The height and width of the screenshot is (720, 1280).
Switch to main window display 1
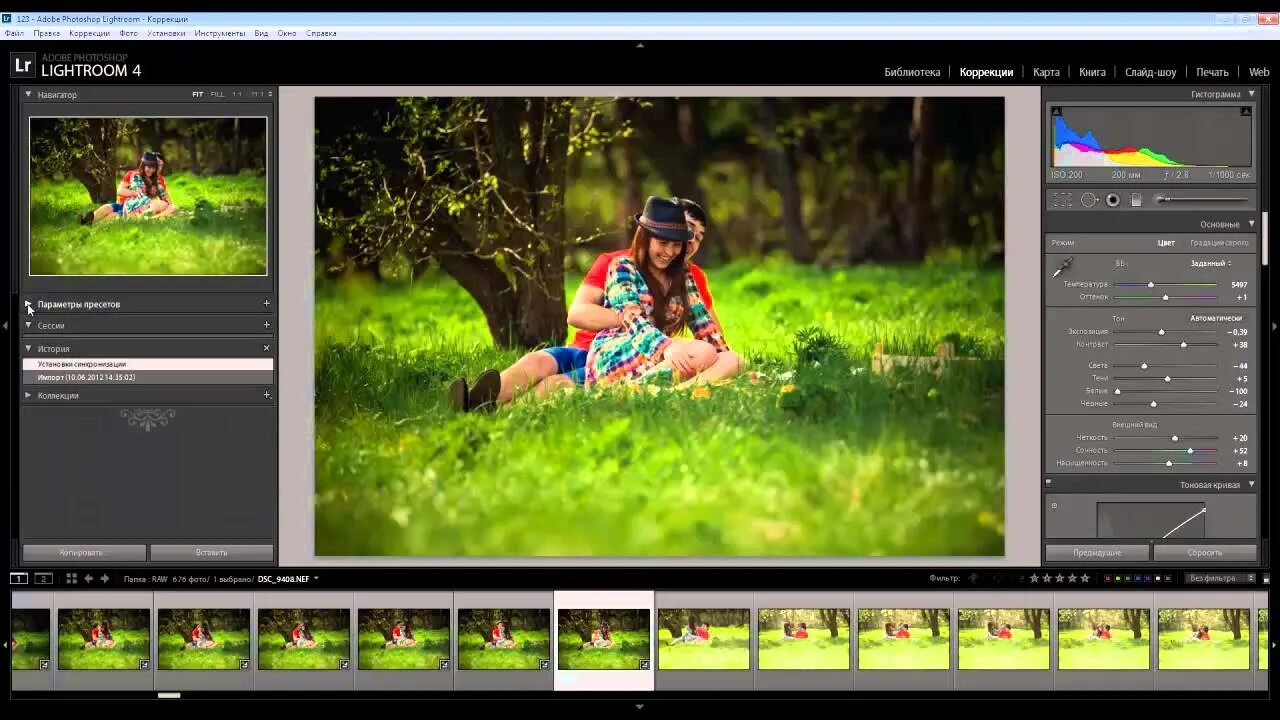(19, 578)
